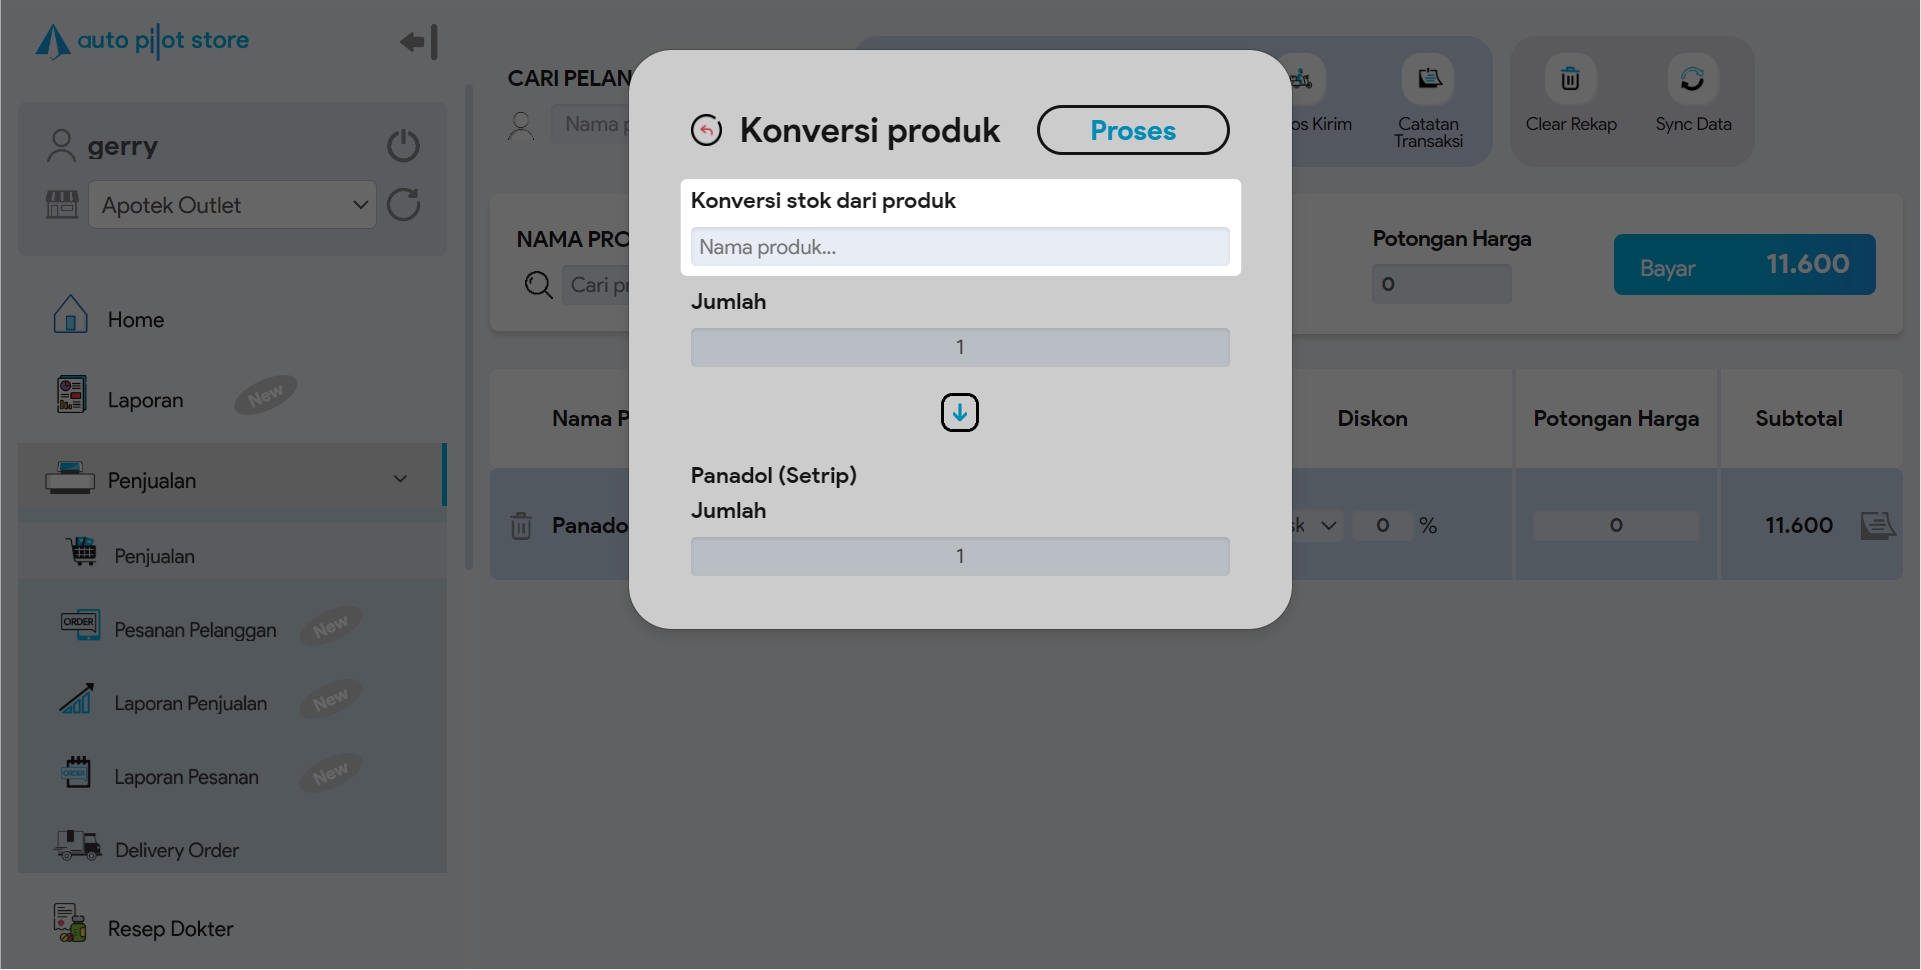Expand the discount type dropdown in Panadol row
Image resolution: width=1921 pixels, height=970 pixels.
pyautogui.click(x=1317, y=526)
